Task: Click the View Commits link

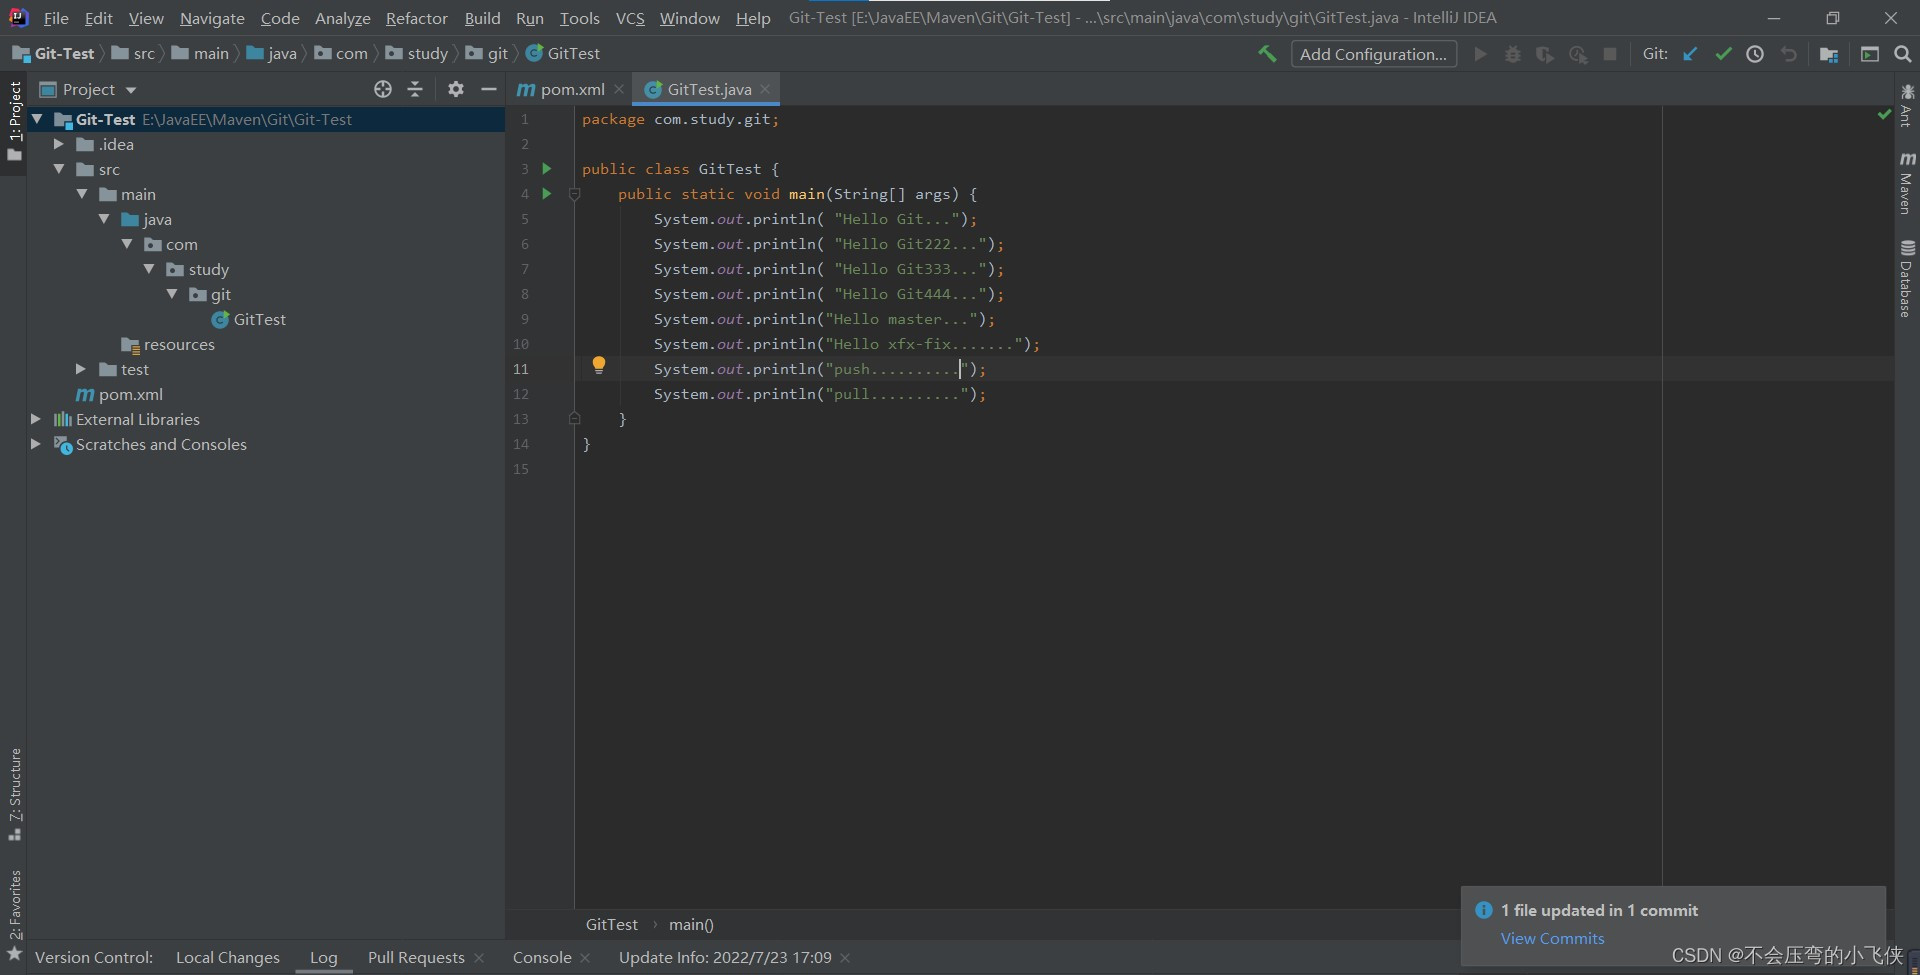Action: coord(1552,938)
